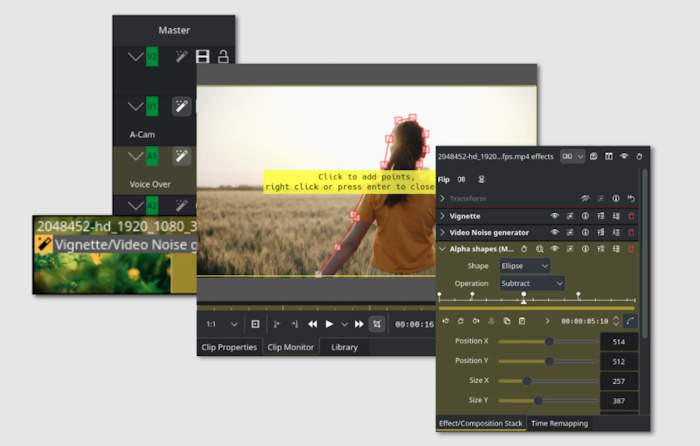Move Alpha shapes effect down in stack
Screen dimensions: 700x446
coord(616,249)
